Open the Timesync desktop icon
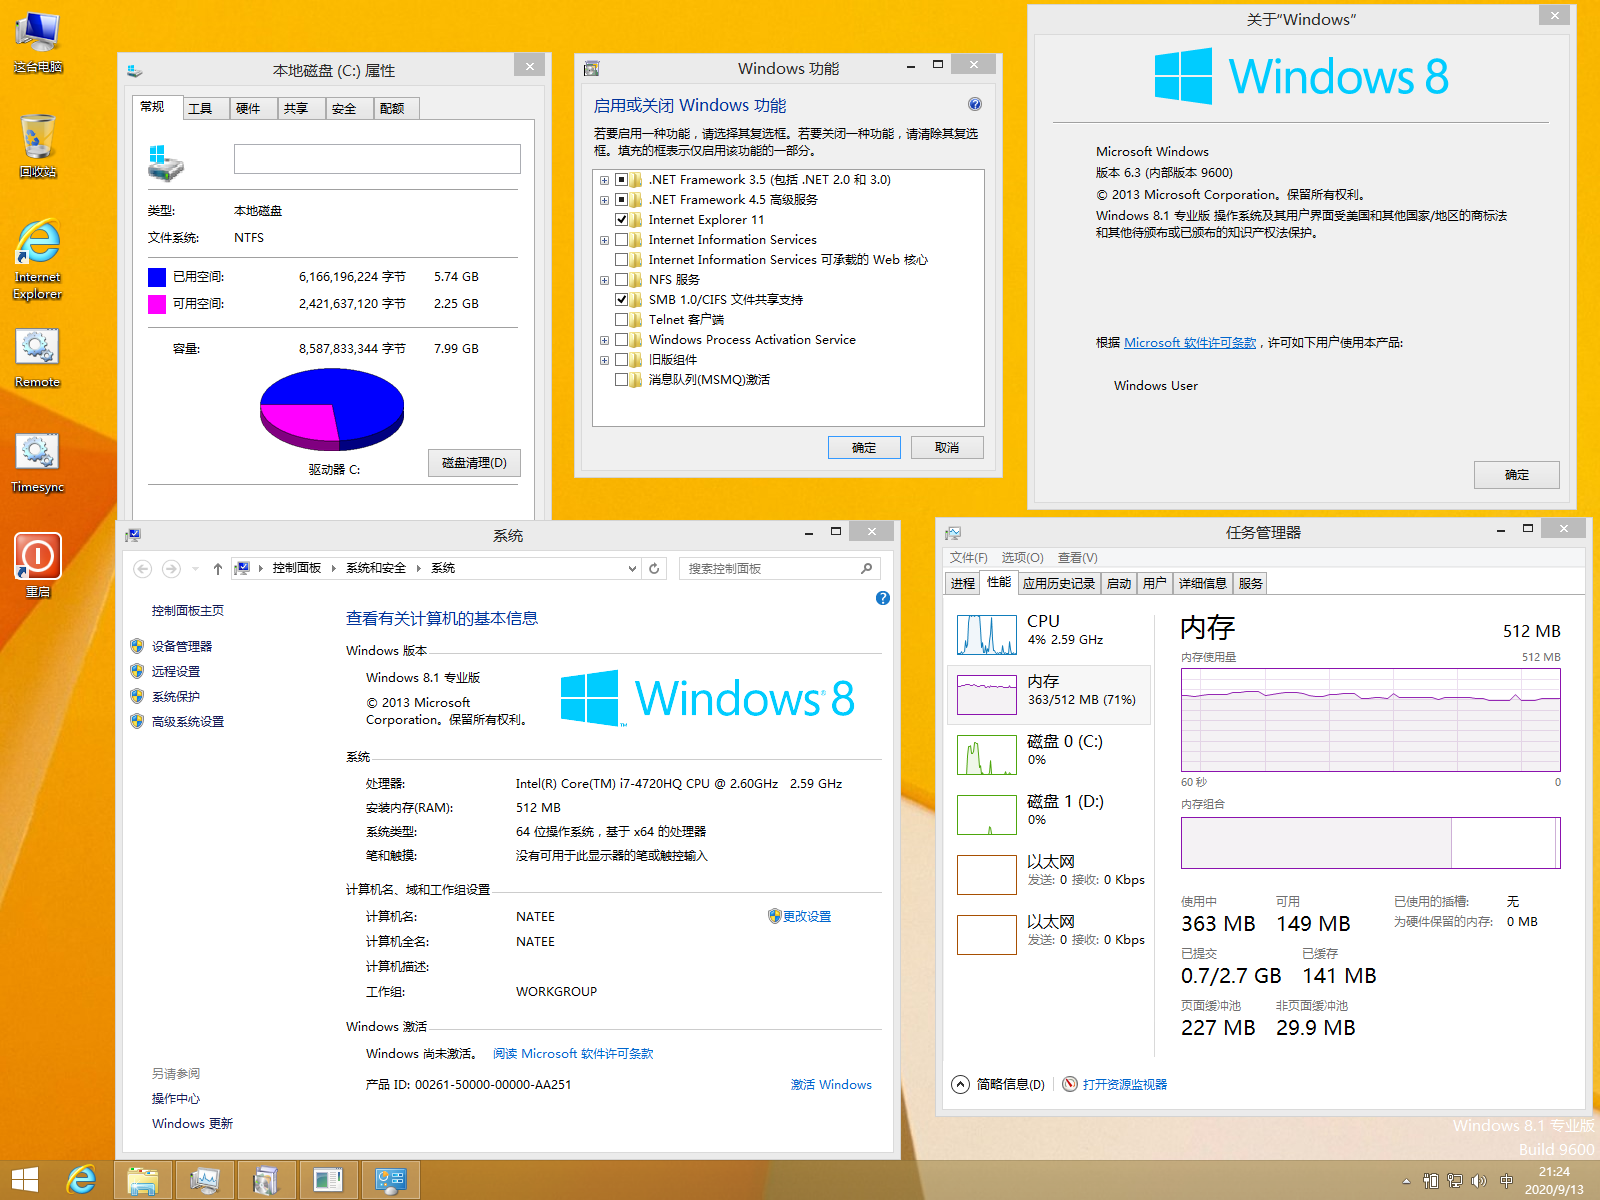 (x=37, y=455)
